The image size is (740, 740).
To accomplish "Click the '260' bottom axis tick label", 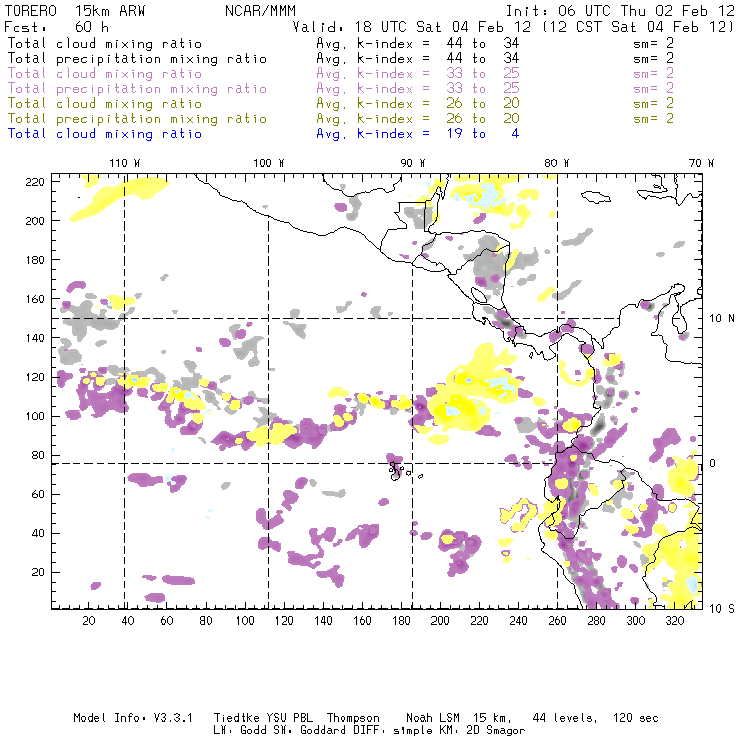I will tap(557, 621).
